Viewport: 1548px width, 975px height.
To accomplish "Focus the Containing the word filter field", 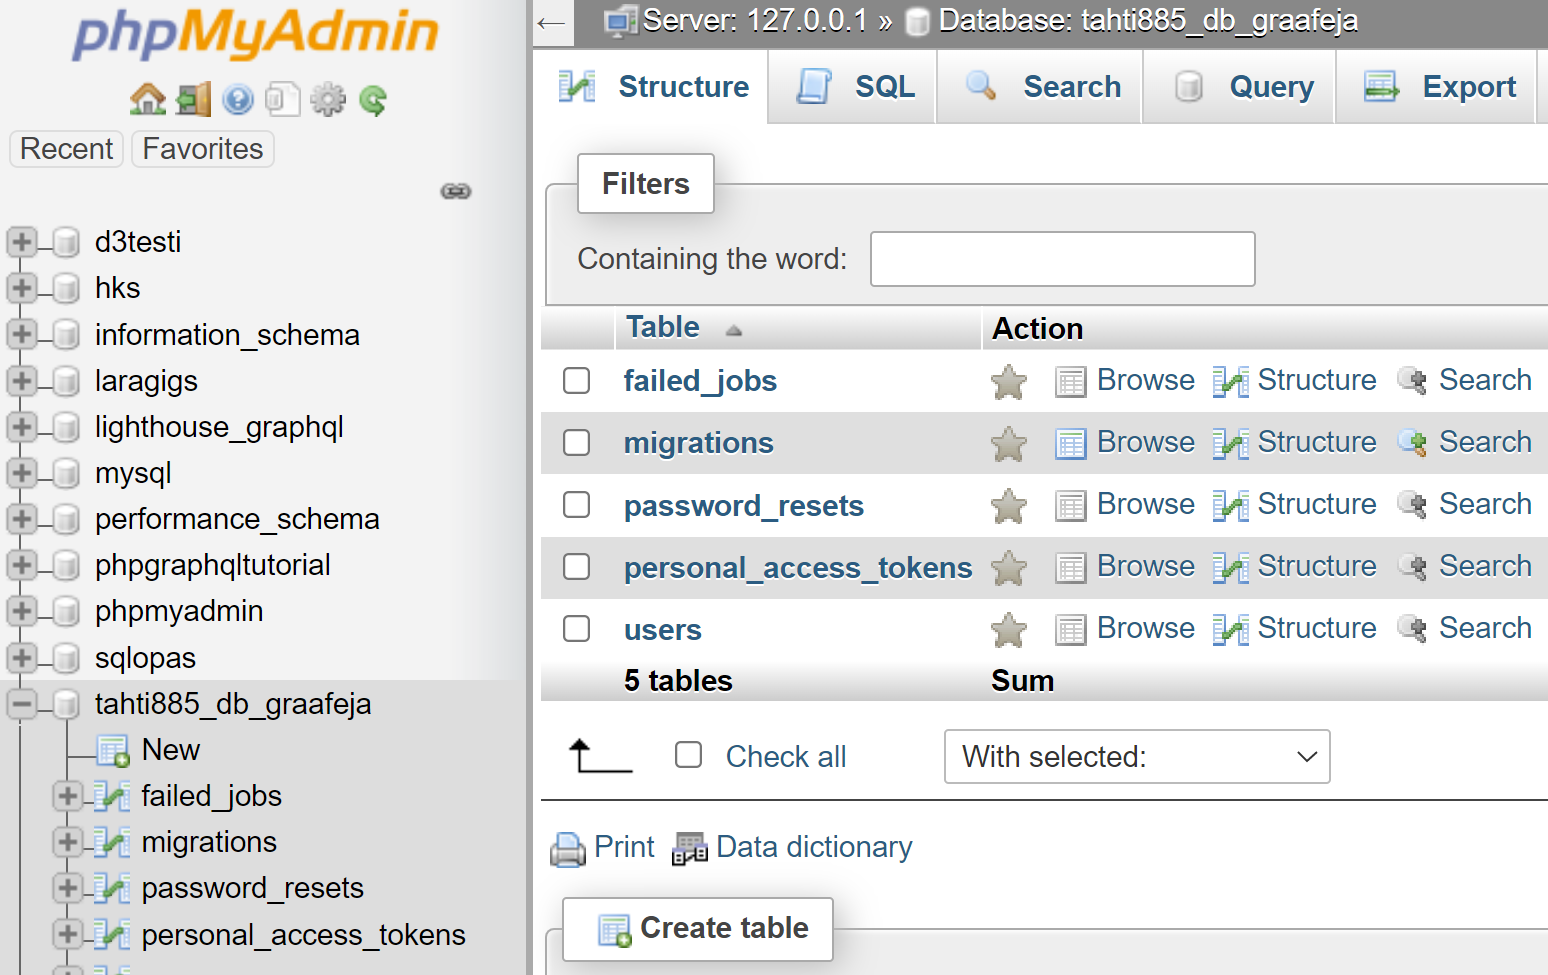I will [x=1063, y=259].
